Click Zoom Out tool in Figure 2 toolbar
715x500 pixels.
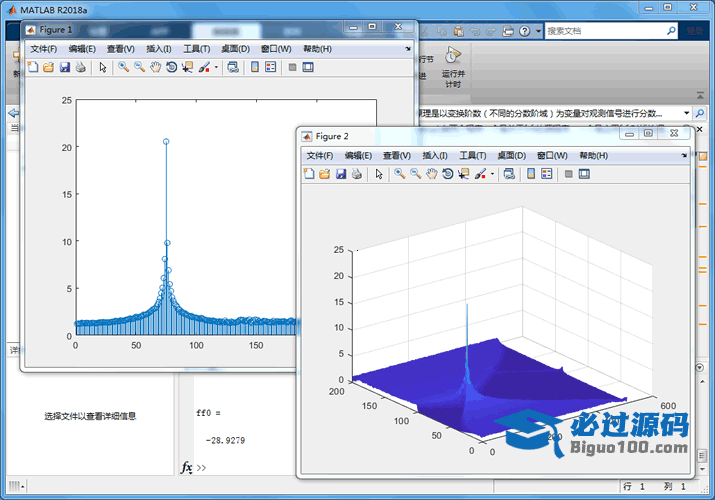pyautogui.click(x=415, y=174)
